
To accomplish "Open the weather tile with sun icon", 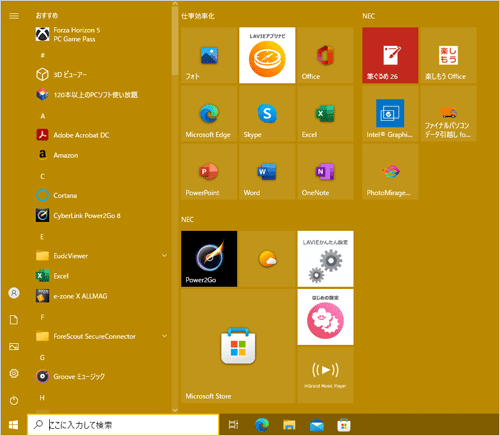I will pos(267,259).
